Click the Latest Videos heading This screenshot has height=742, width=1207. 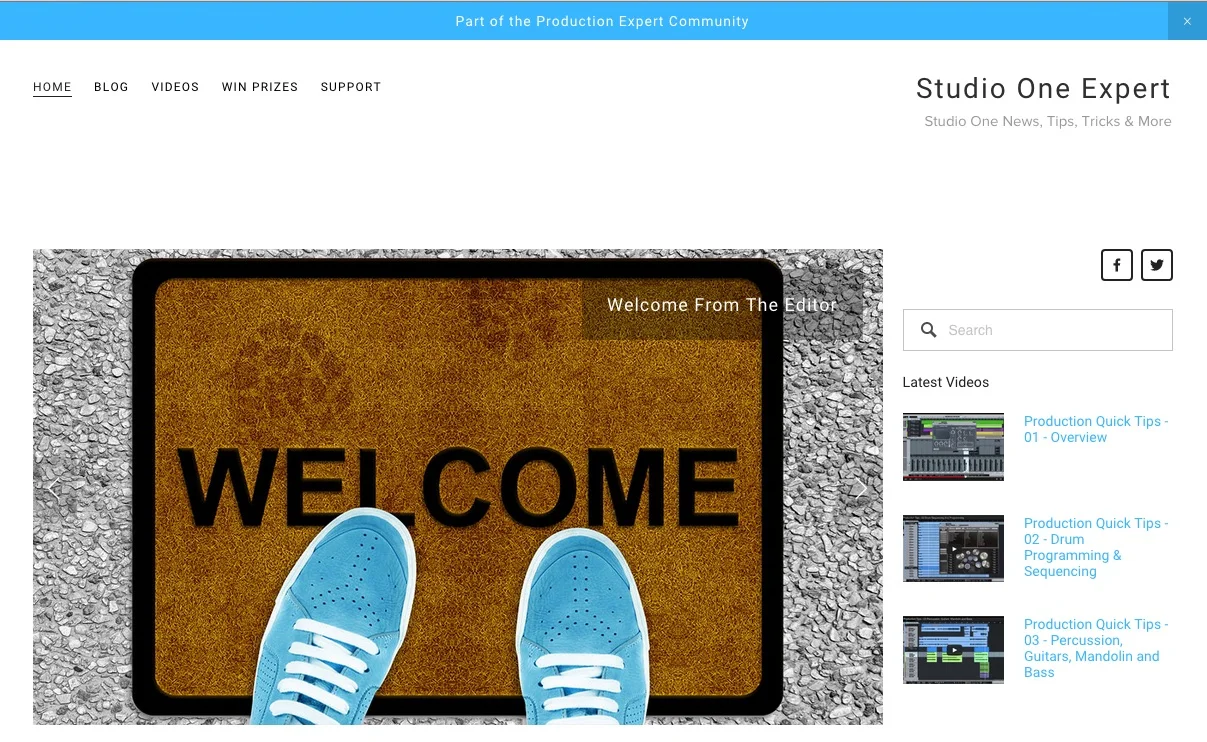(946, 382)
